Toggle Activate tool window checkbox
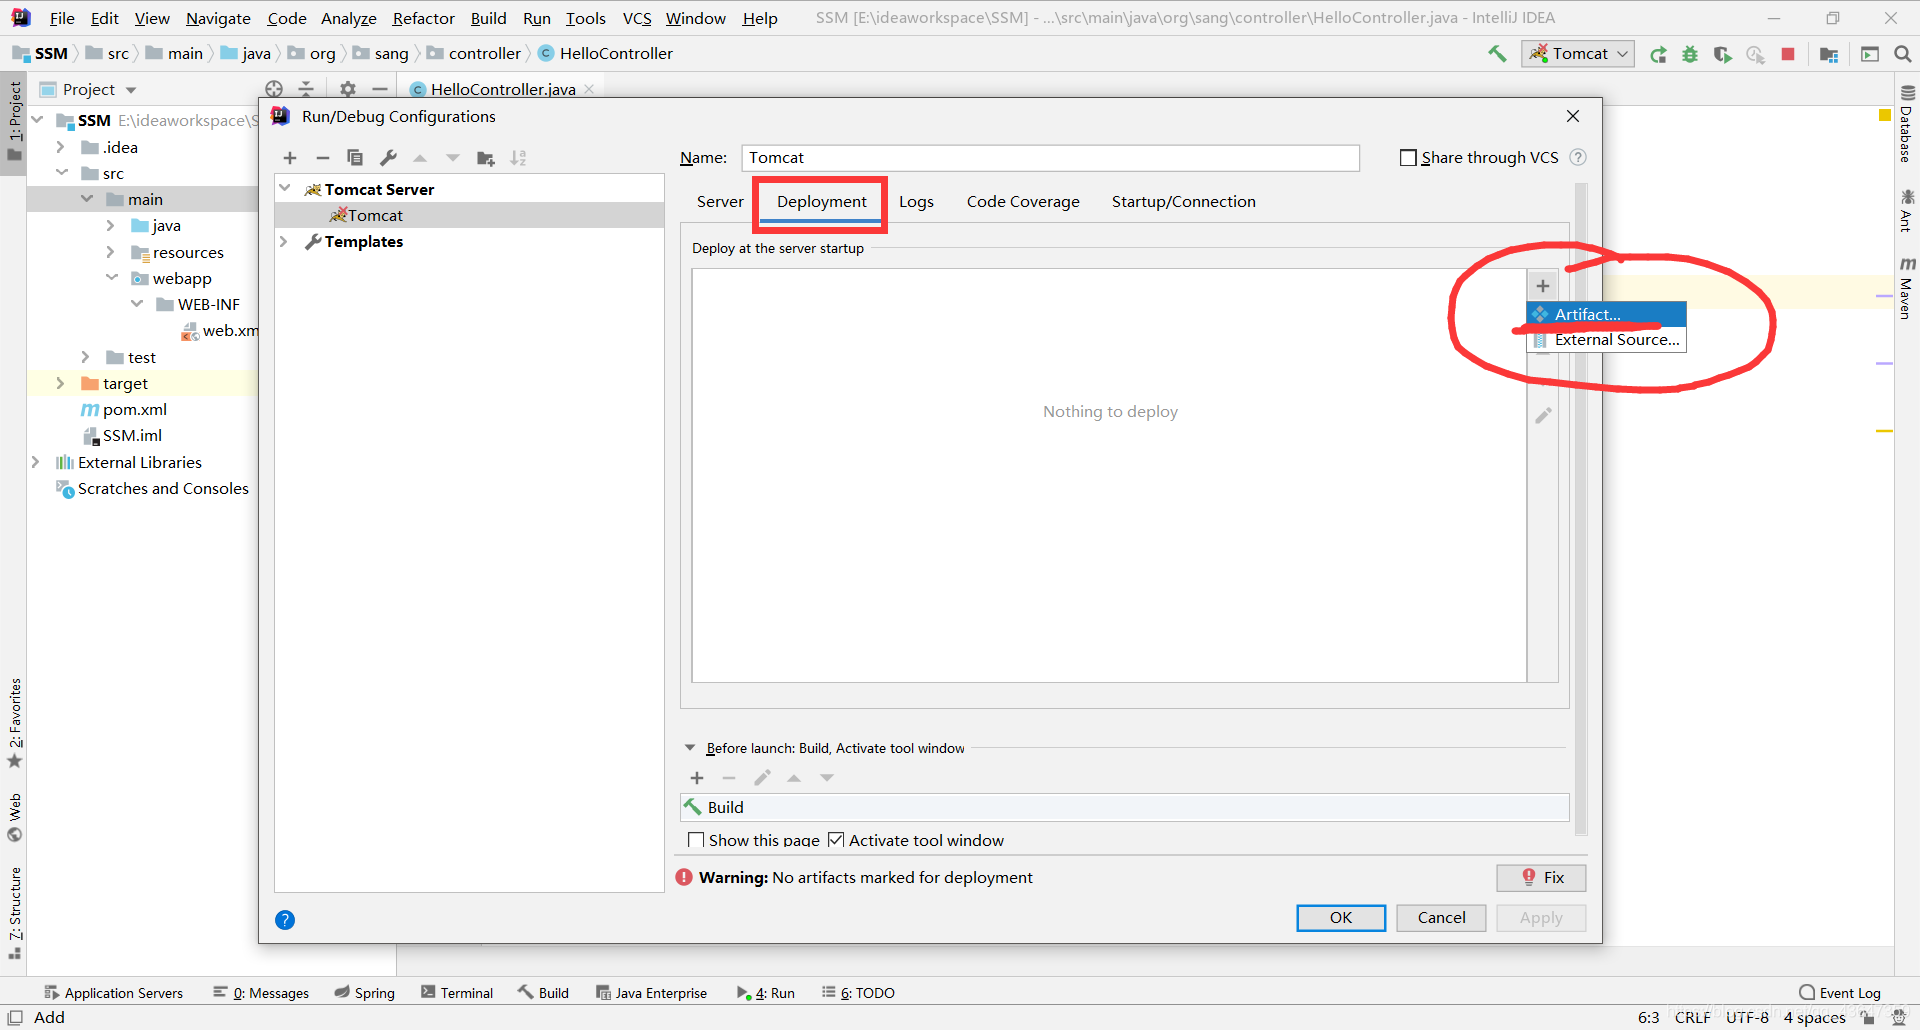Image resolution: width=1920 pixels, height=1030 pixels. (836, 840)
